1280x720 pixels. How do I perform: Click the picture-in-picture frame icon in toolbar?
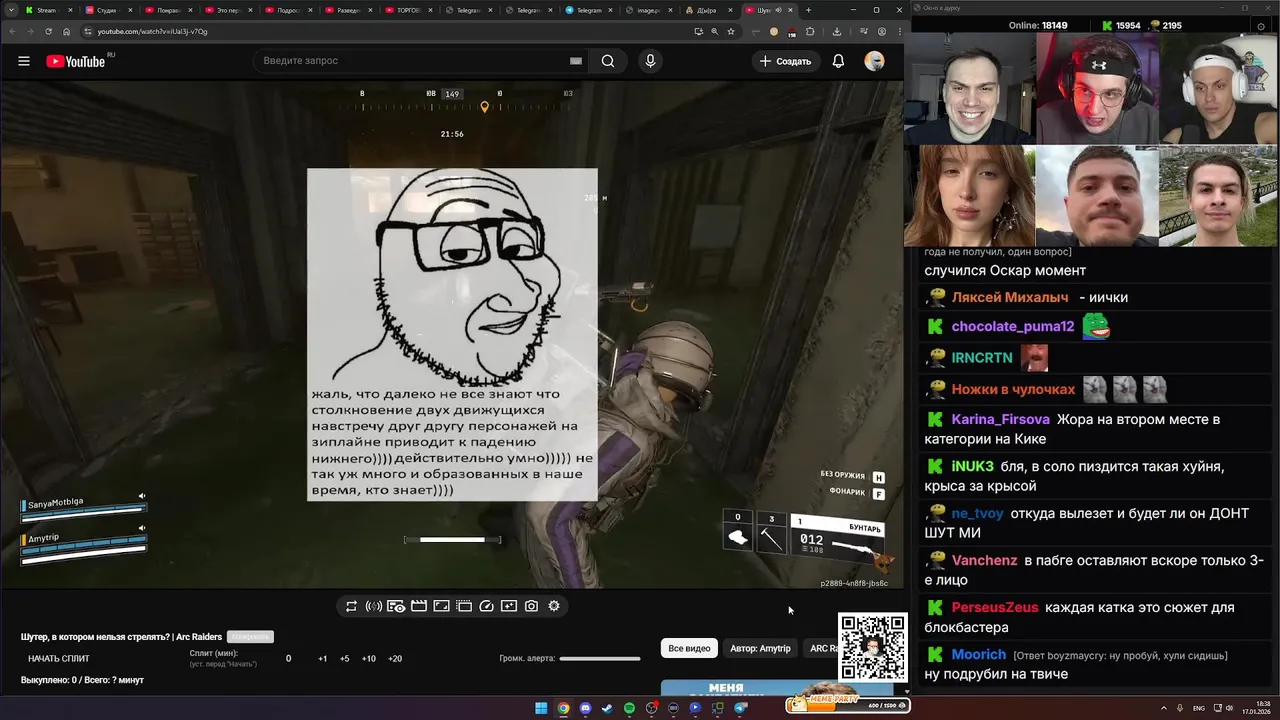[x=441, y=606]
